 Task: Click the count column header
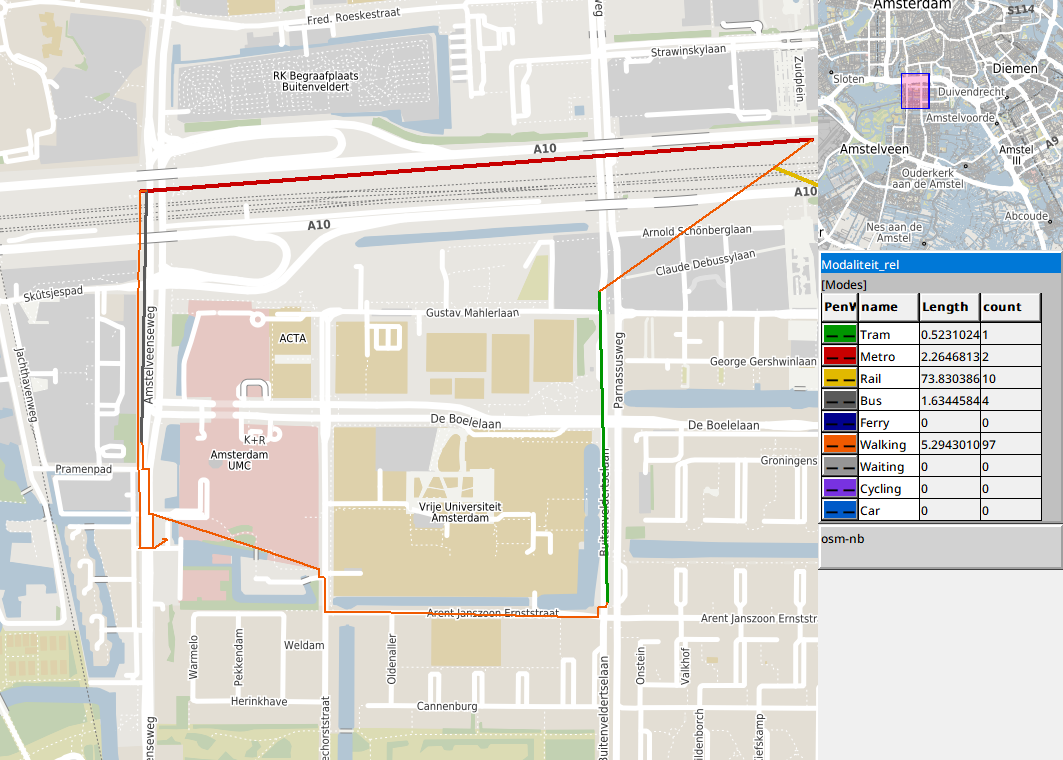tap(1010, 307)
